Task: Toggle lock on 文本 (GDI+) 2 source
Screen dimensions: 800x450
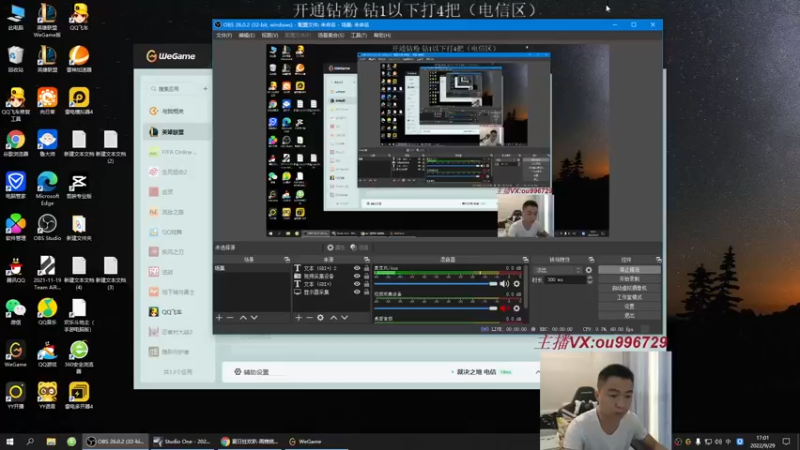Action: pos(366,268)
